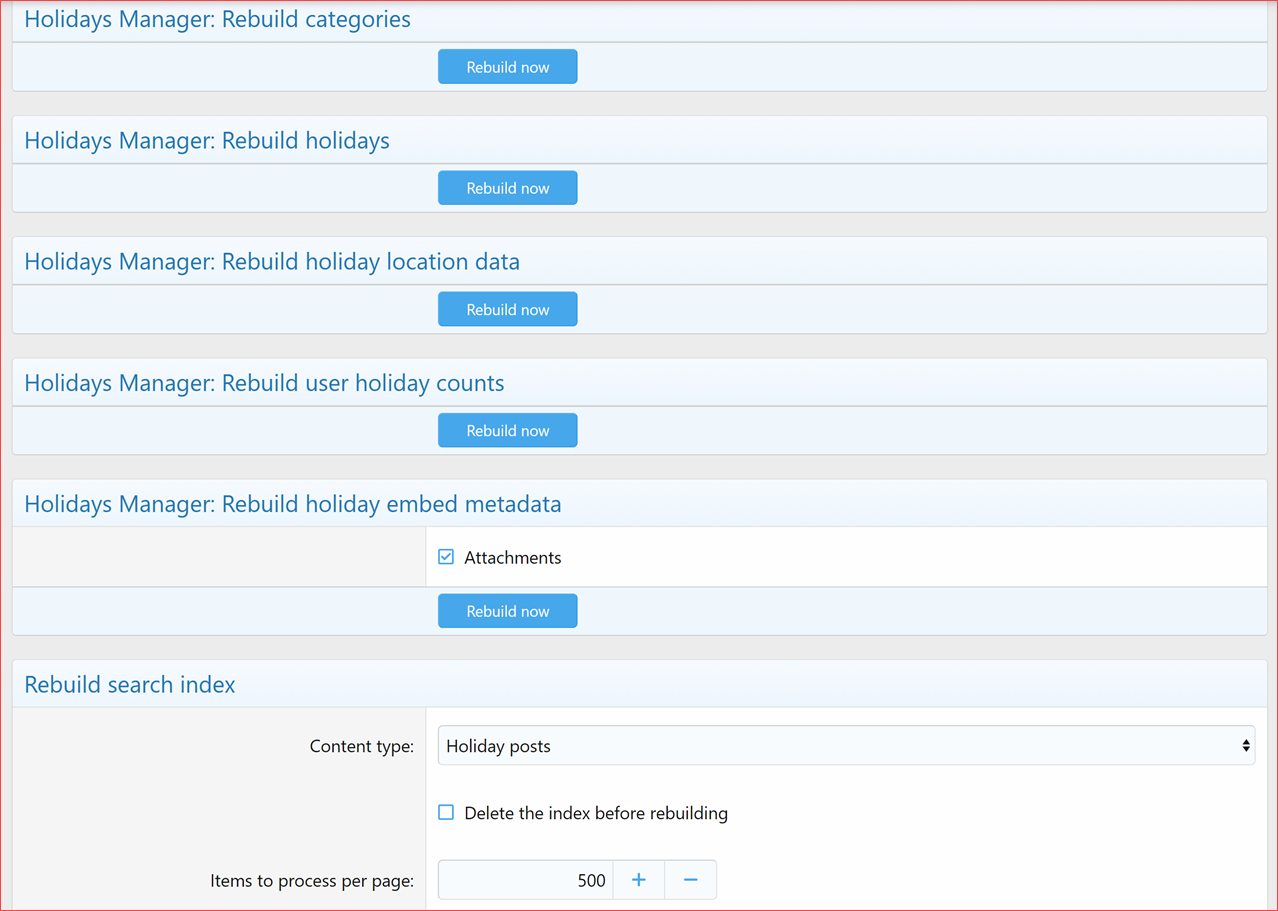Screen dimensions: 1278x911
Task: Click Rebuild now under Rebuild holidays
Action: (x=507, y=187)
